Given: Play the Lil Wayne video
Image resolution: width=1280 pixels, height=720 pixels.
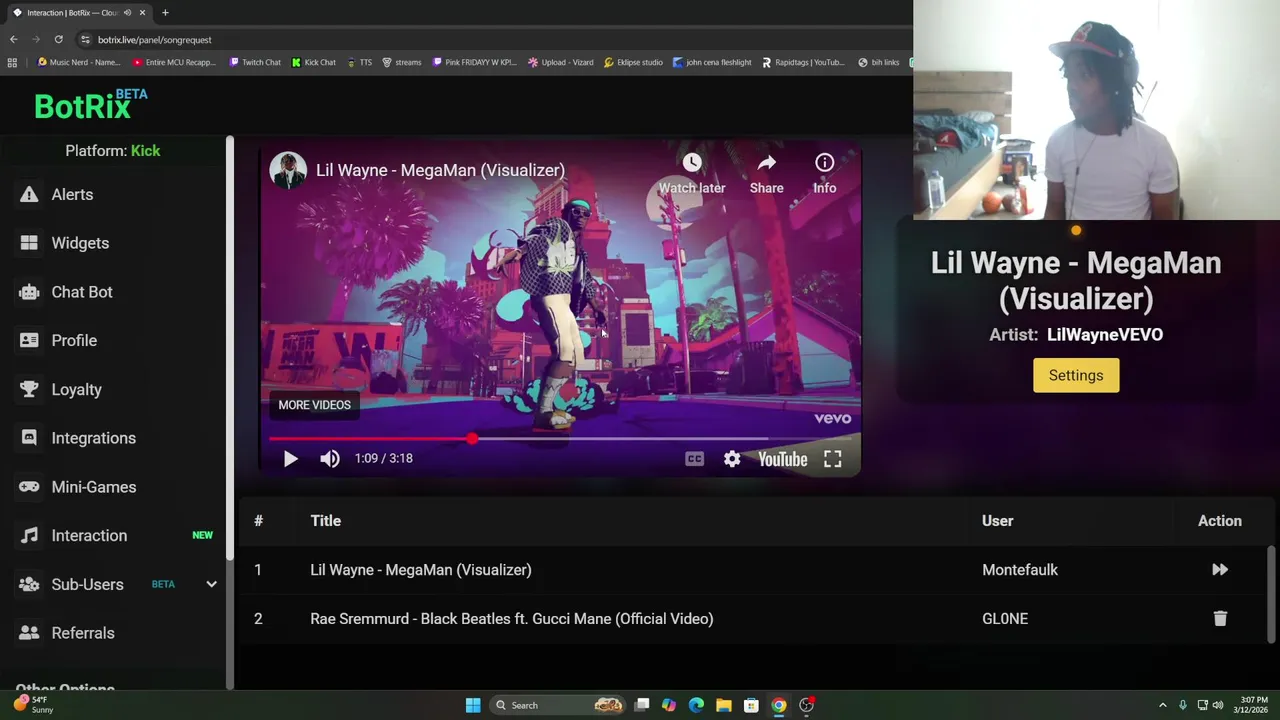Looking at the screenshot, I should (x=290, y=459).
